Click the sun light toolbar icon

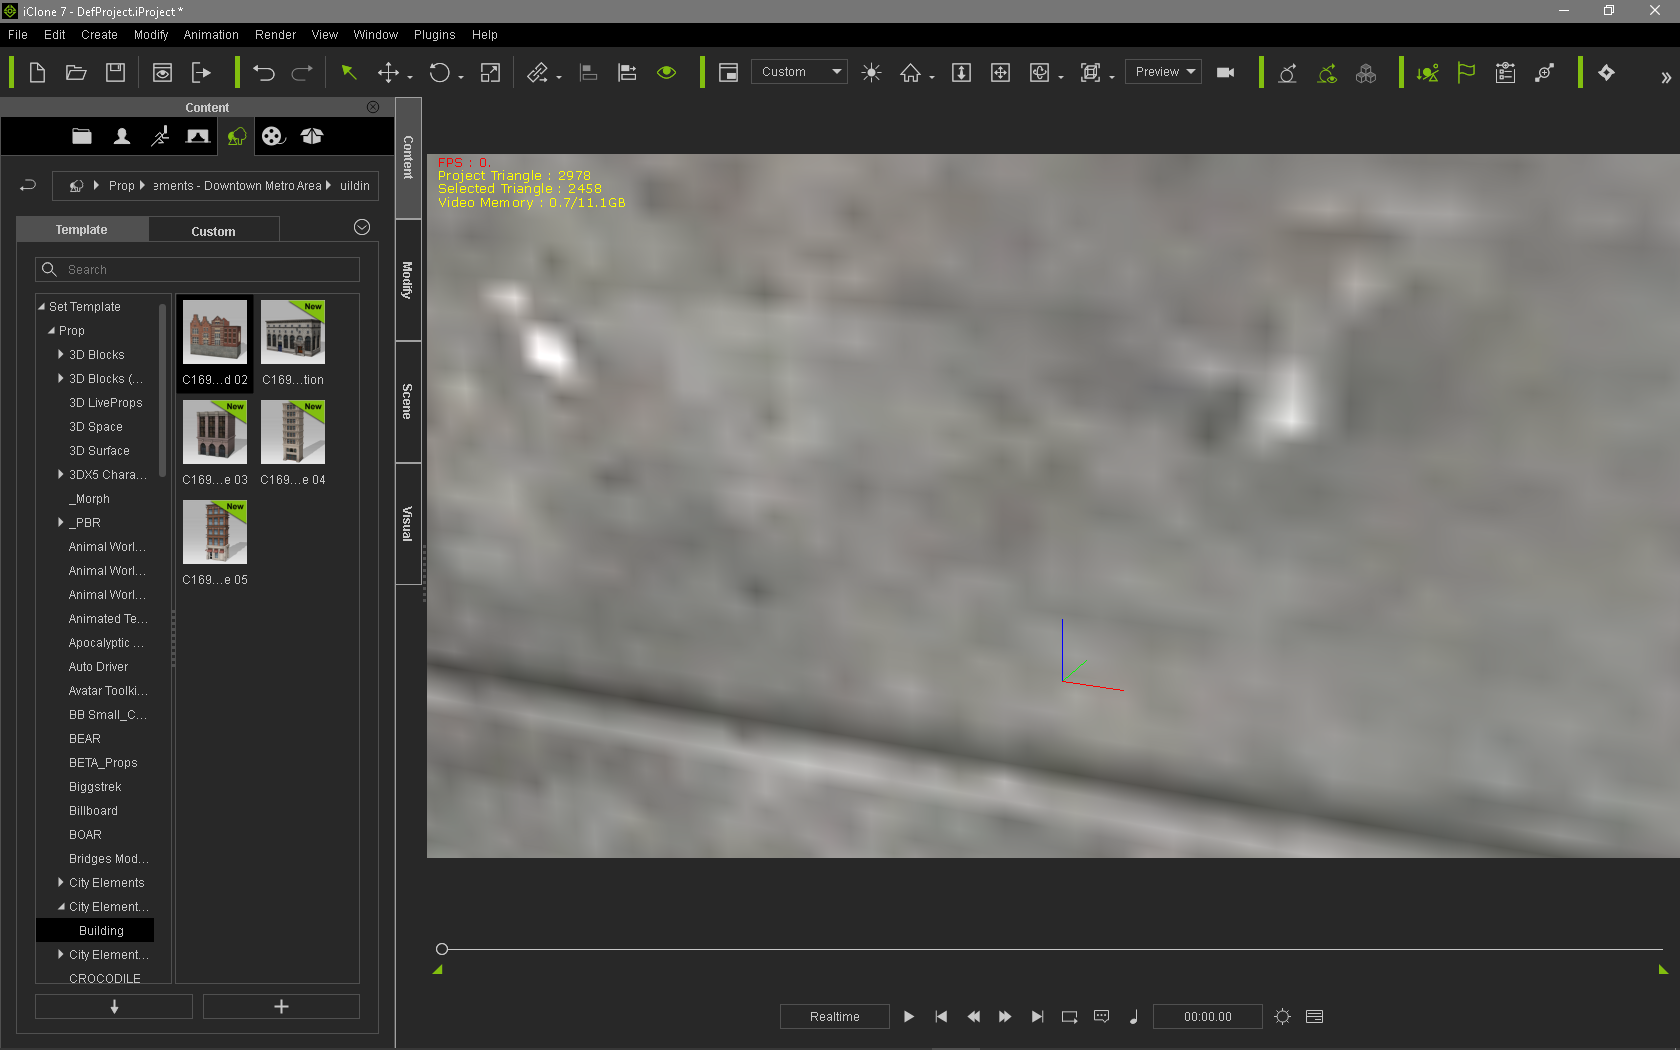871,73
